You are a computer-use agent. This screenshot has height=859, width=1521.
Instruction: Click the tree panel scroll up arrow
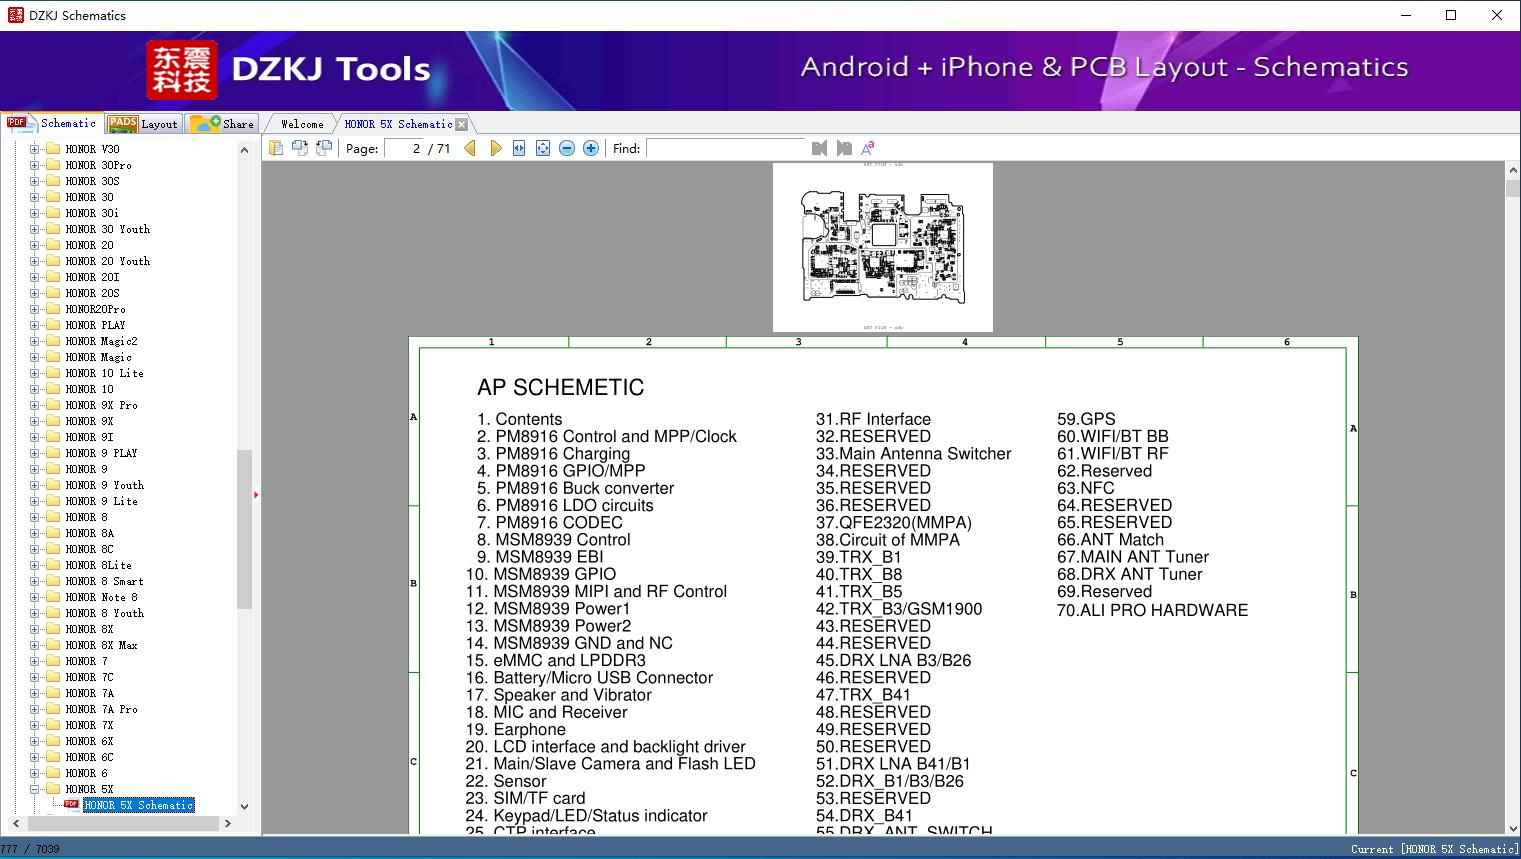[245, 150]
